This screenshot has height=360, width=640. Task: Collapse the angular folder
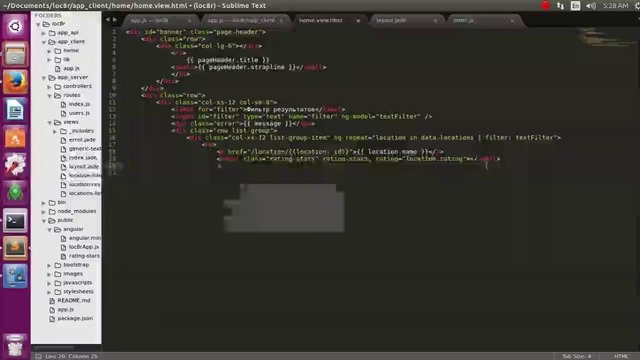(50, 229)
